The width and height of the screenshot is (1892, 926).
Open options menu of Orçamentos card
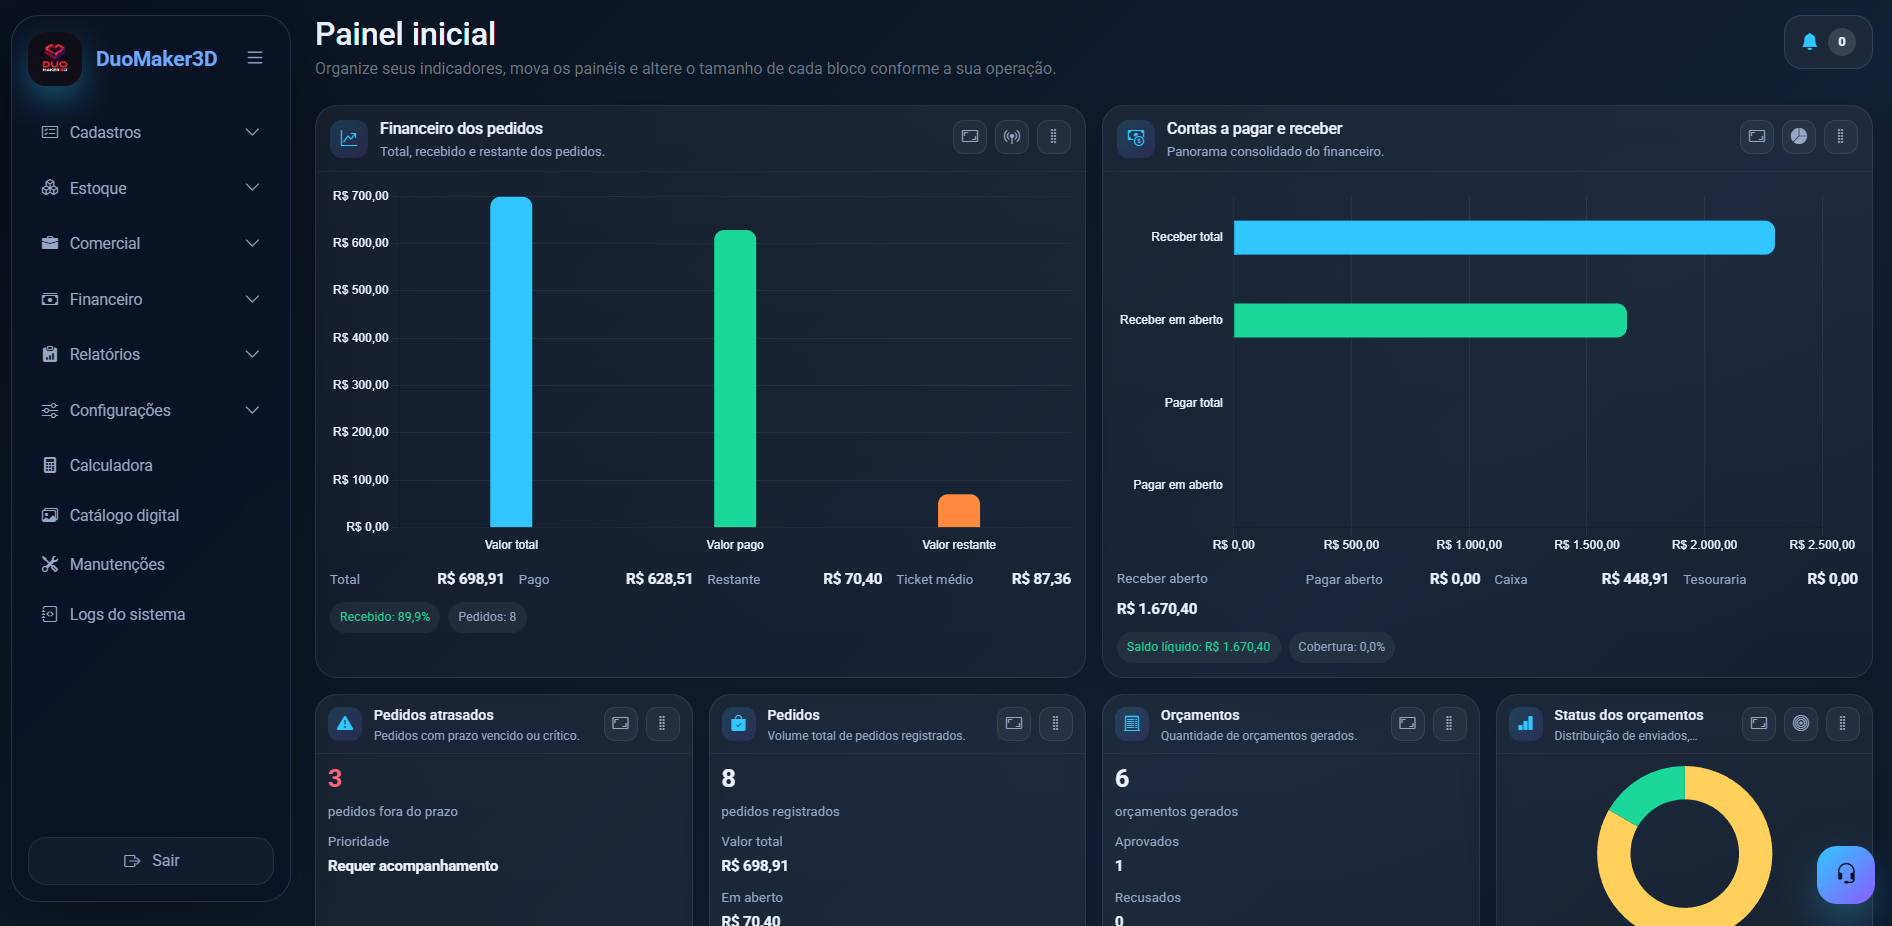tap(1449, 724)
